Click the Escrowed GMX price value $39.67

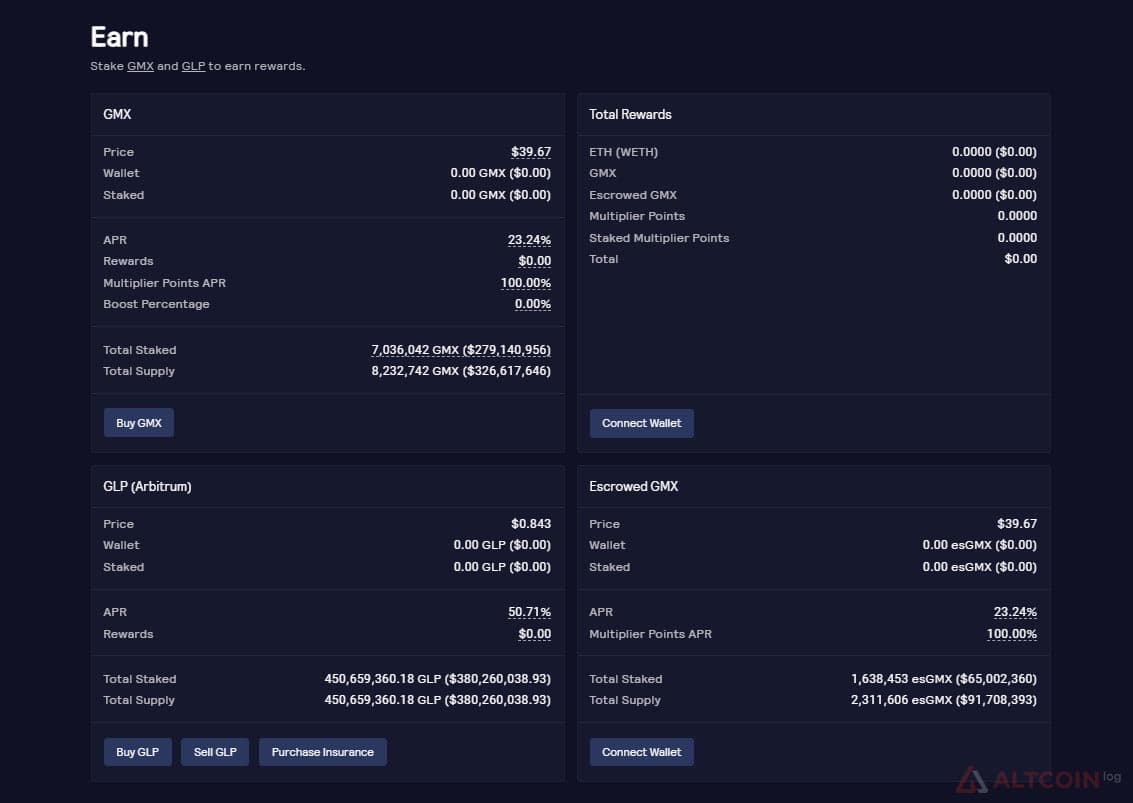pyautogui.click(x=1017, y=523)
